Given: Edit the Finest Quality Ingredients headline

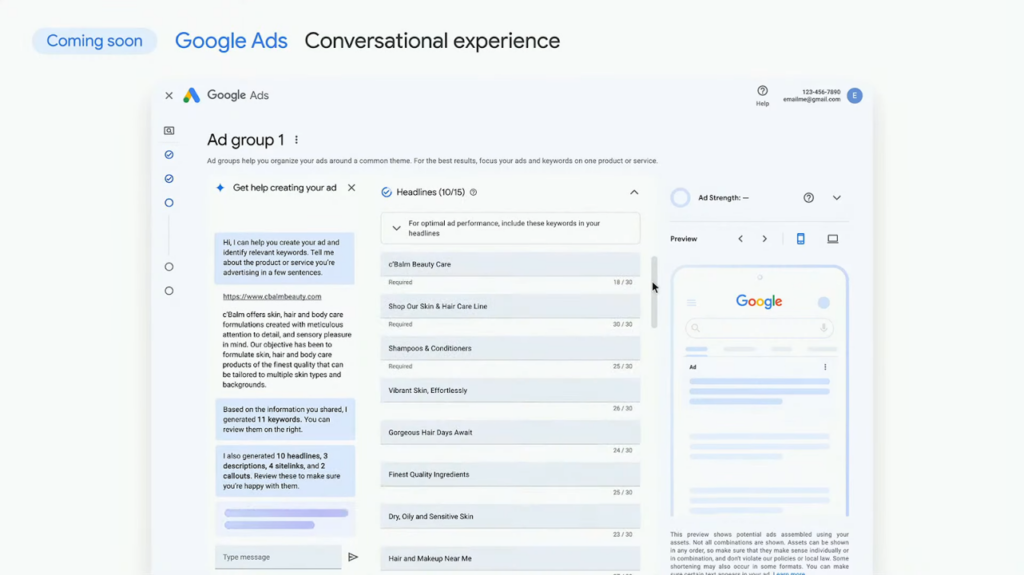Looking at the screenshot, I should [510, 474].
